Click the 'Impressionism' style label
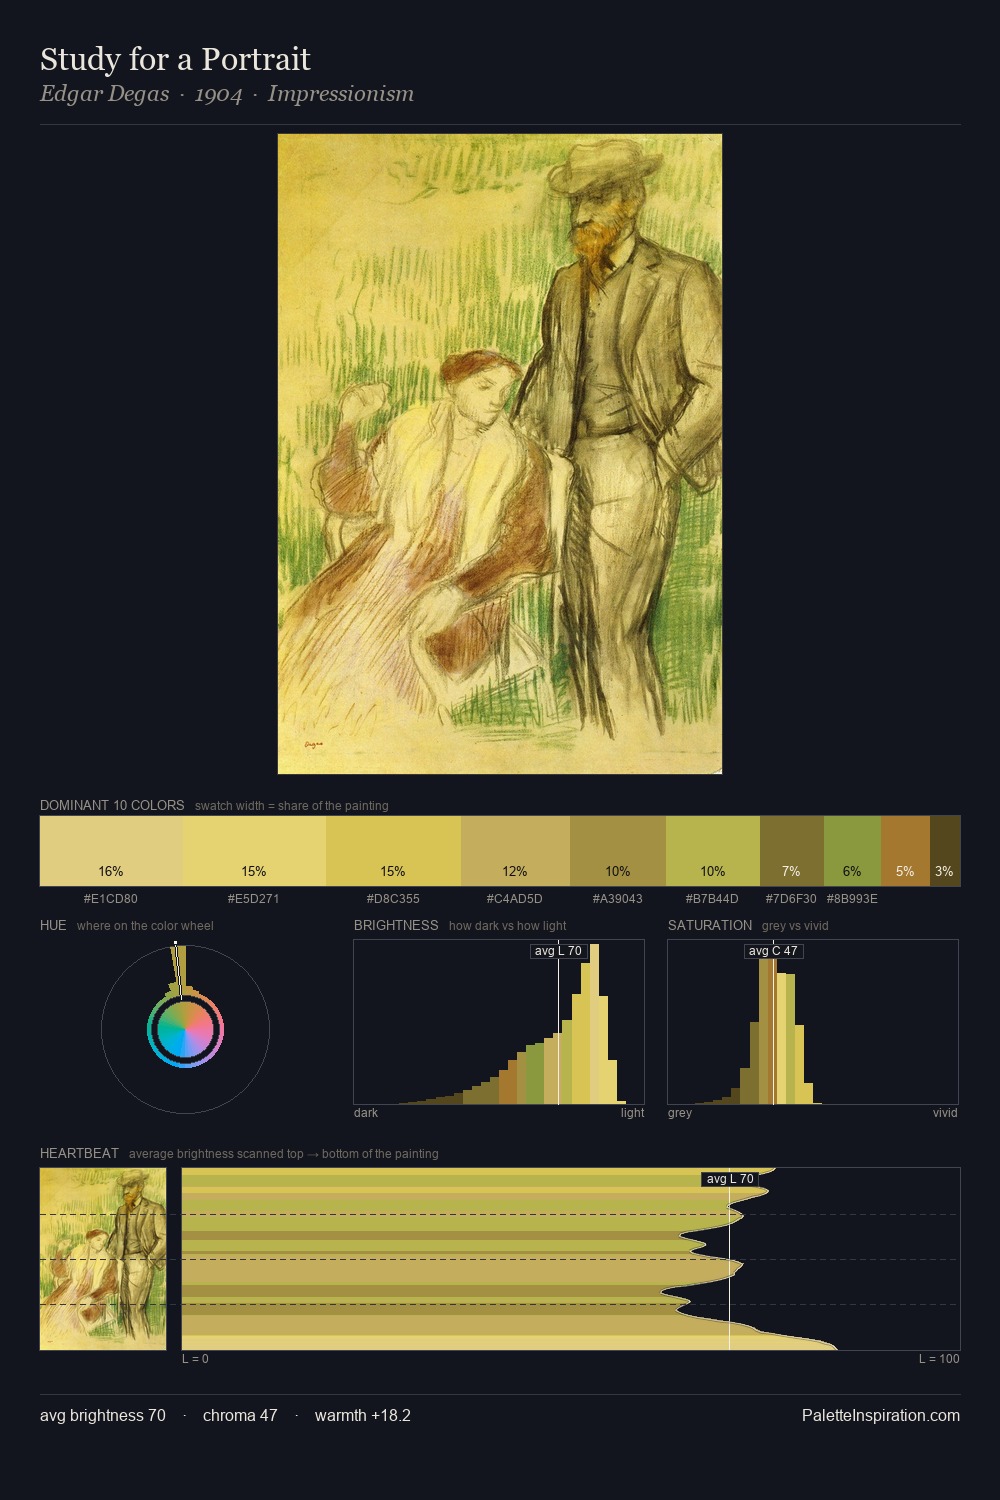 coord(341,94)
